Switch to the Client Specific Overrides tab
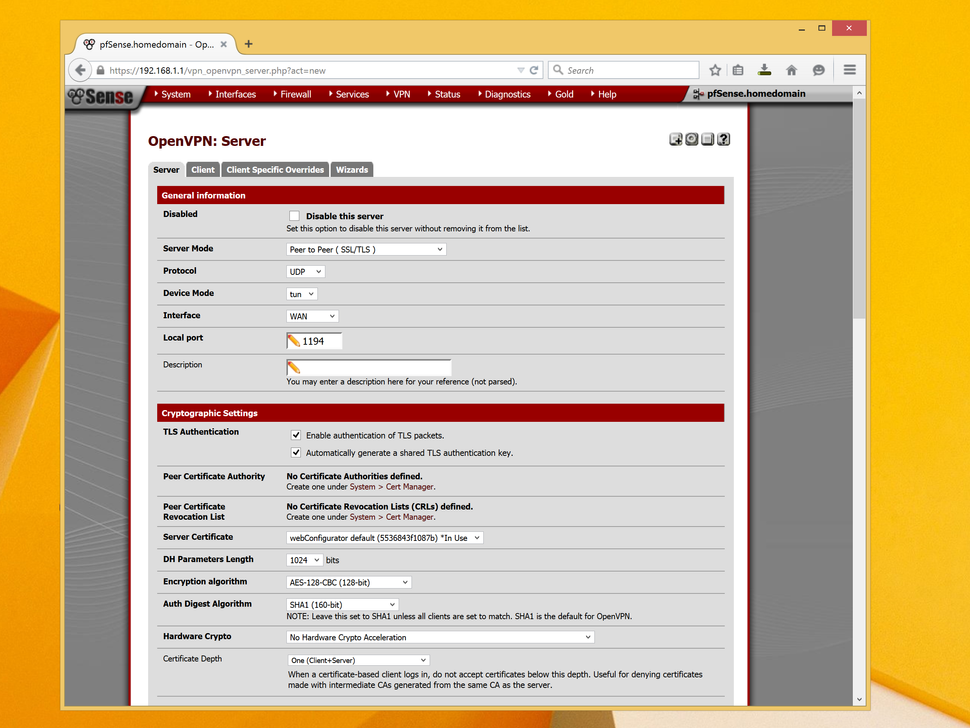Screen dimensions: 970x728 274,169
